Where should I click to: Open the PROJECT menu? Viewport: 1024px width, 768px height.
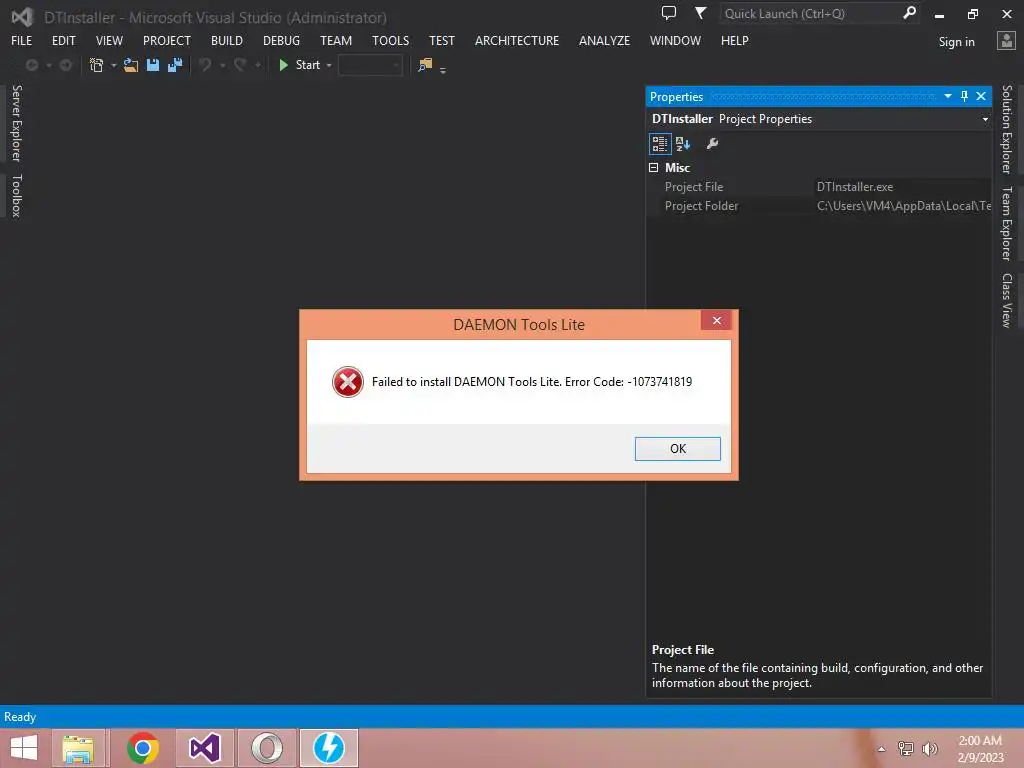coord(167,40)
